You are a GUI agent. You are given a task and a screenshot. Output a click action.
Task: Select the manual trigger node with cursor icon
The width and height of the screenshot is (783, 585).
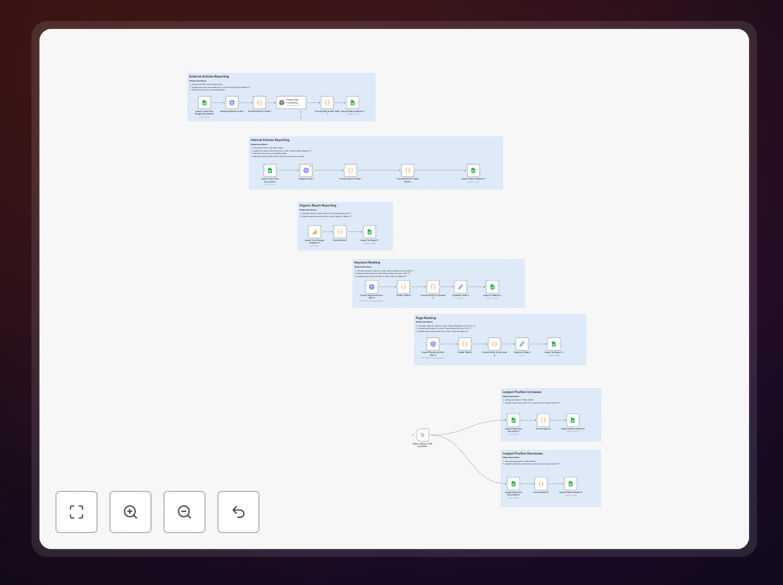tap(422, 435)
